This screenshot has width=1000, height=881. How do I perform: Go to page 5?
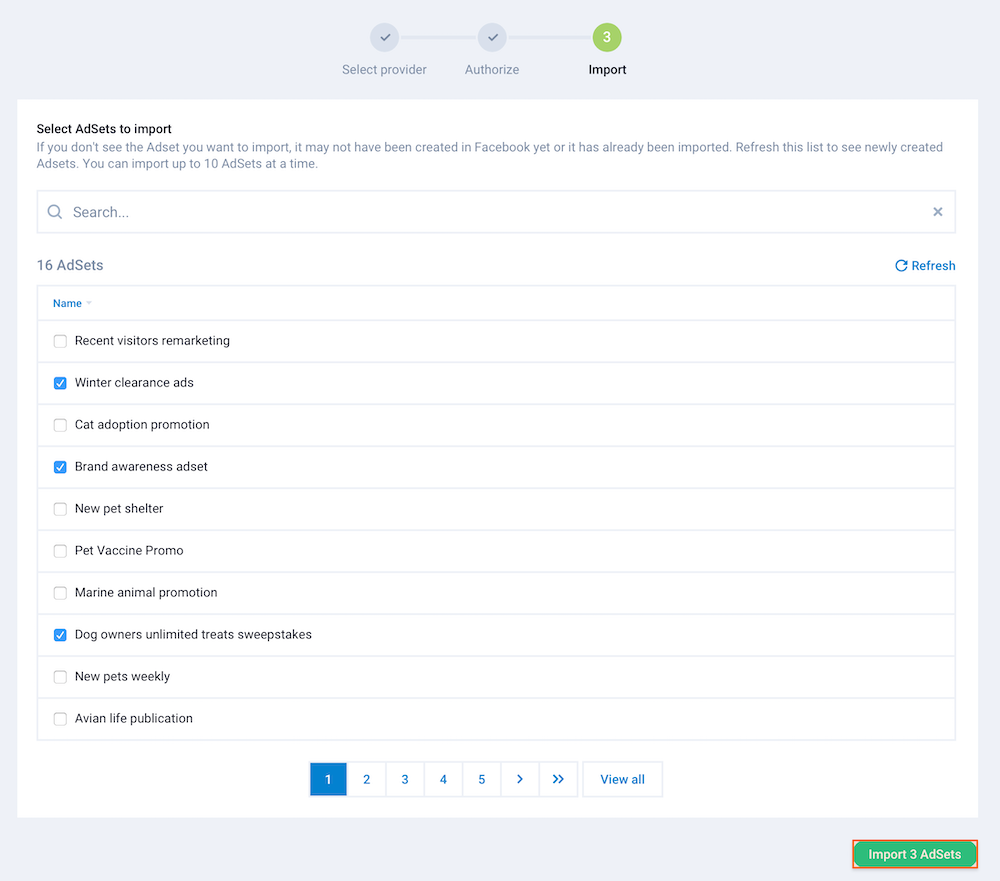tap(482, 779)
